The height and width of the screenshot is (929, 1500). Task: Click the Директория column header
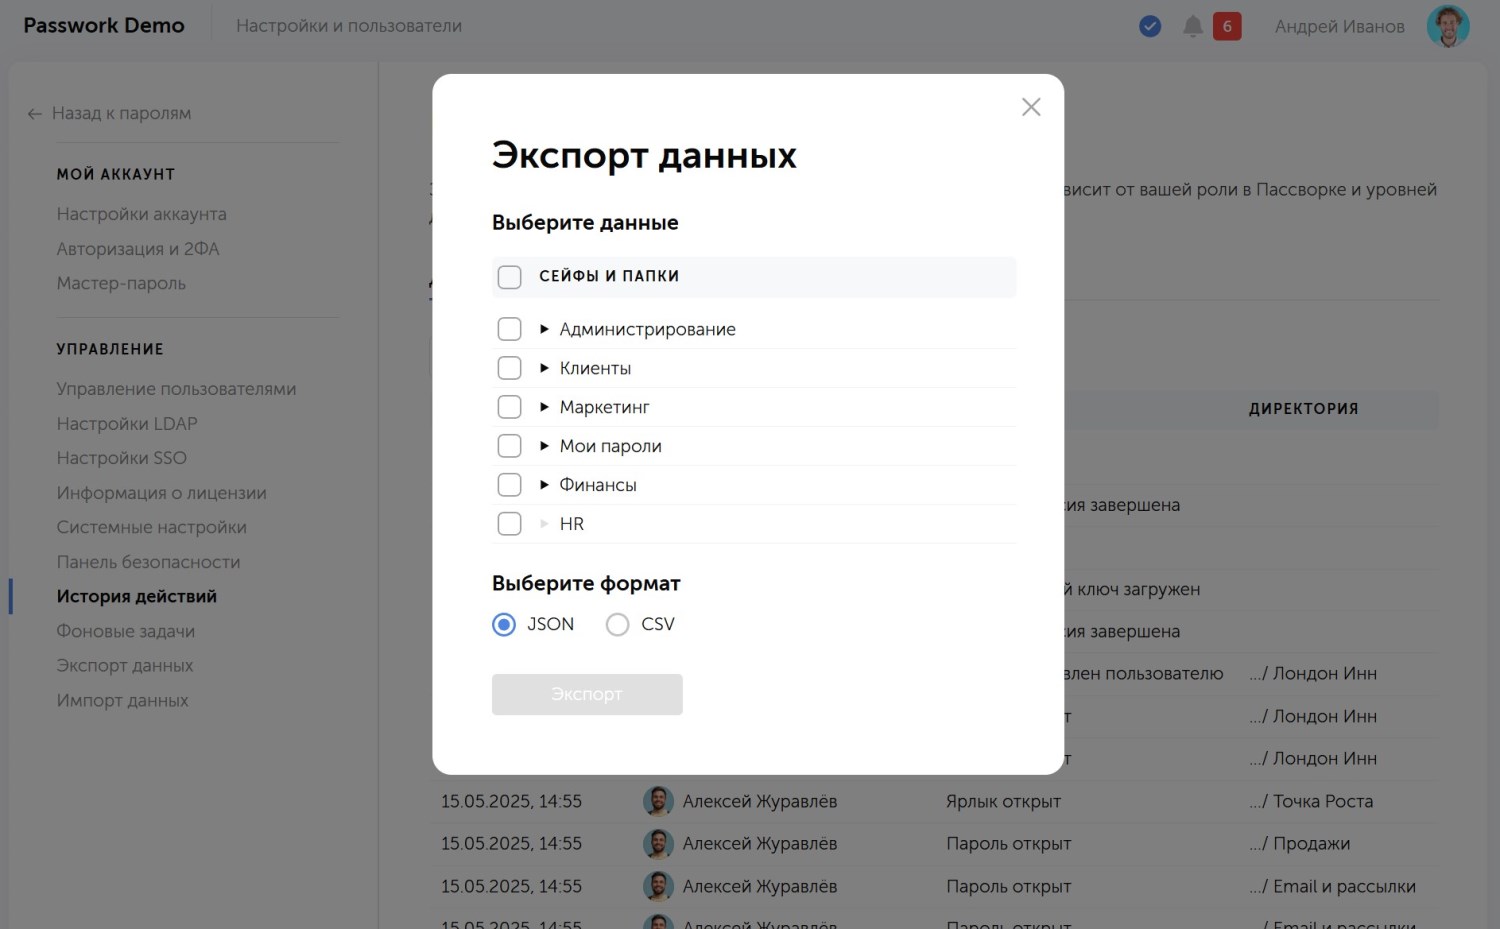pos(1304,409)
